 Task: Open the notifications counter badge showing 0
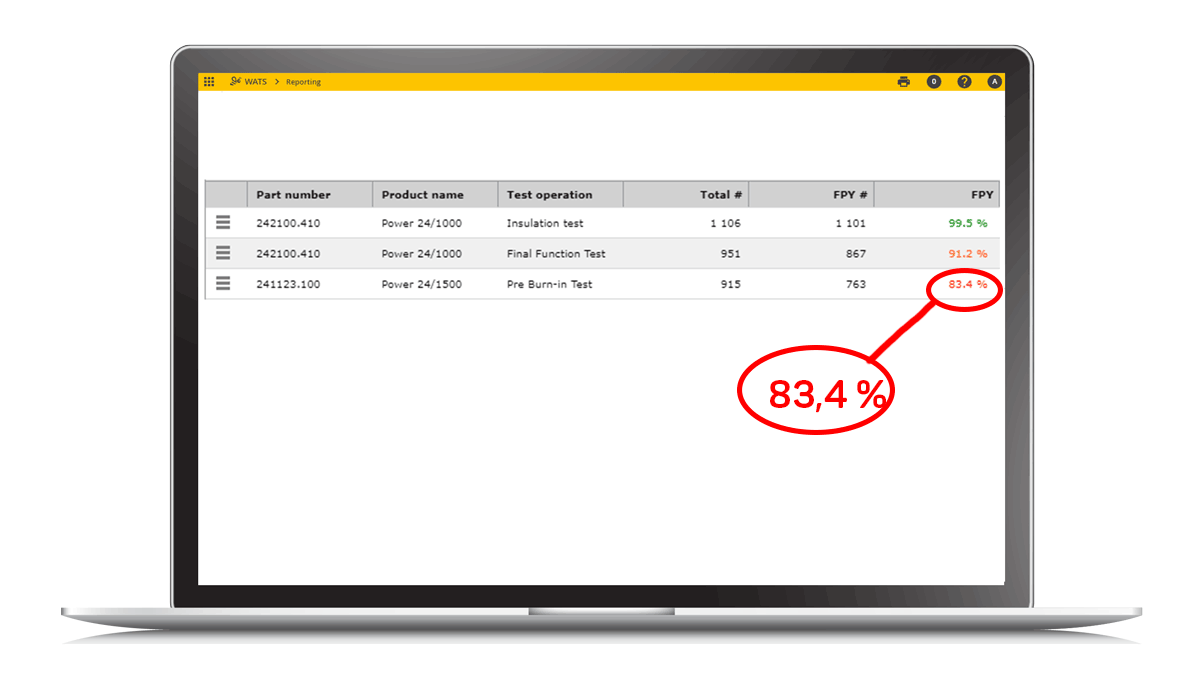click(934, 82)
